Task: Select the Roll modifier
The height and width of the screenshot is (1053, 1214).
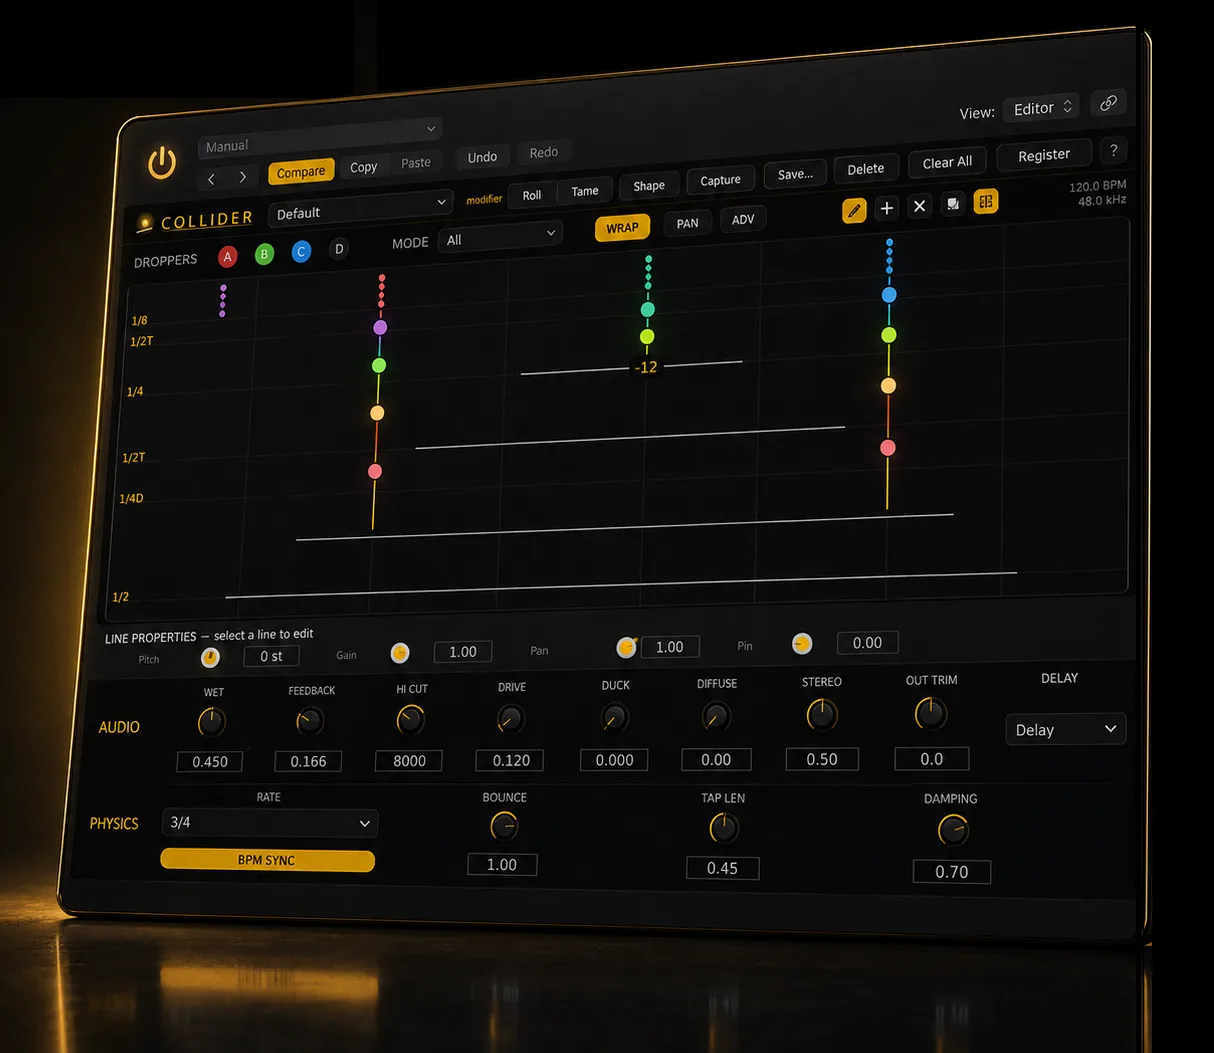Action: [x=532, y=195]
